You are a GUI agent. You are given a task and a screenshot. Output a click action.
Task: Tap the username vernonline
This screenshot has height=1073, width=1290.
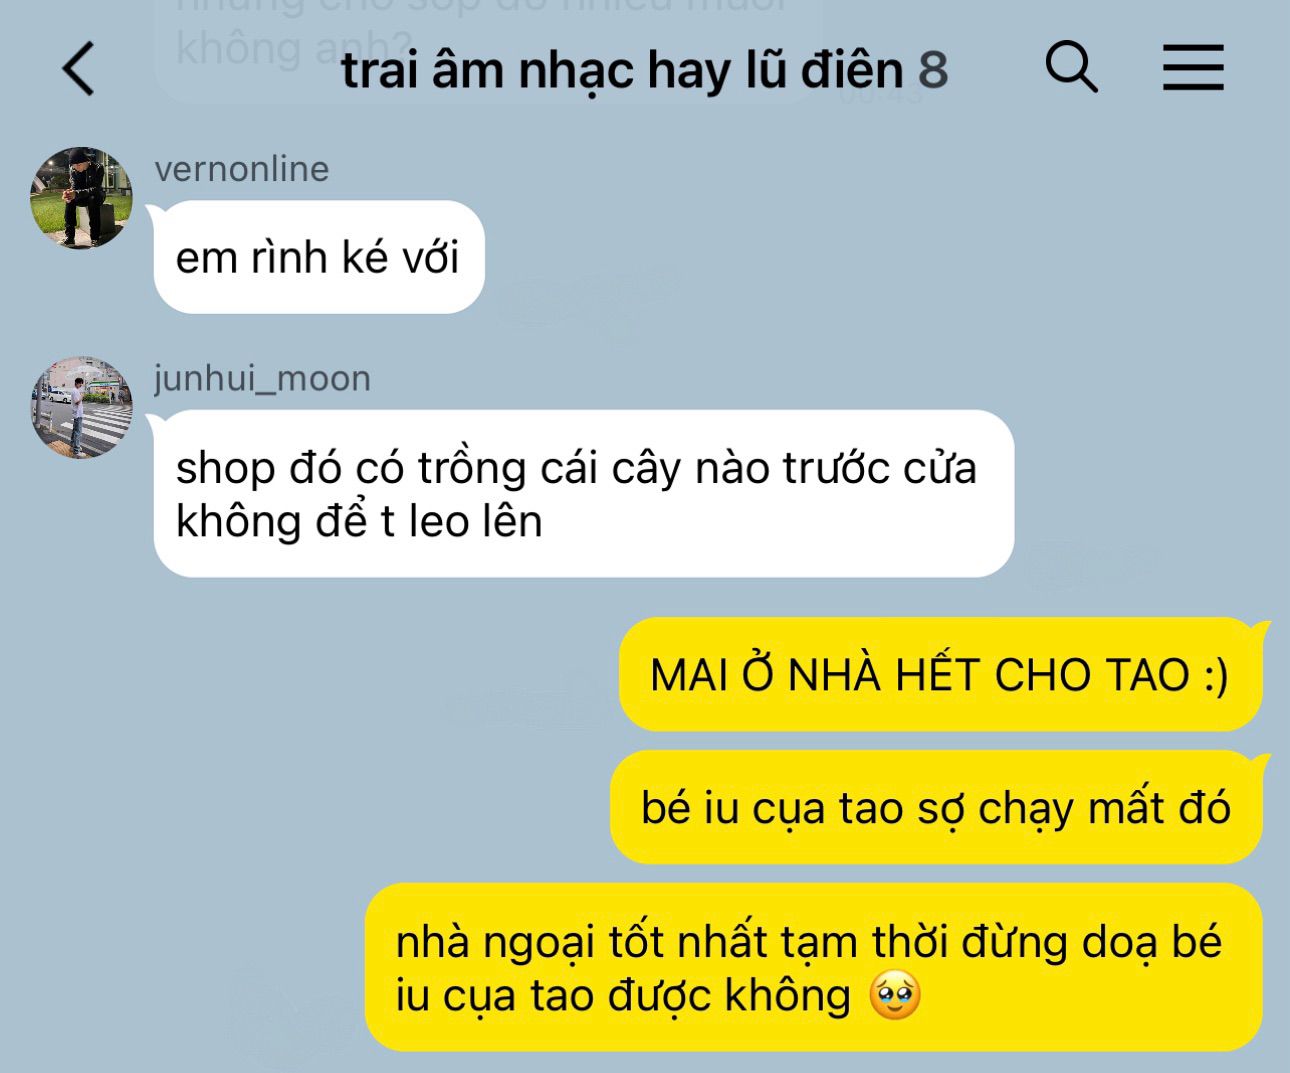click(242, 169)
